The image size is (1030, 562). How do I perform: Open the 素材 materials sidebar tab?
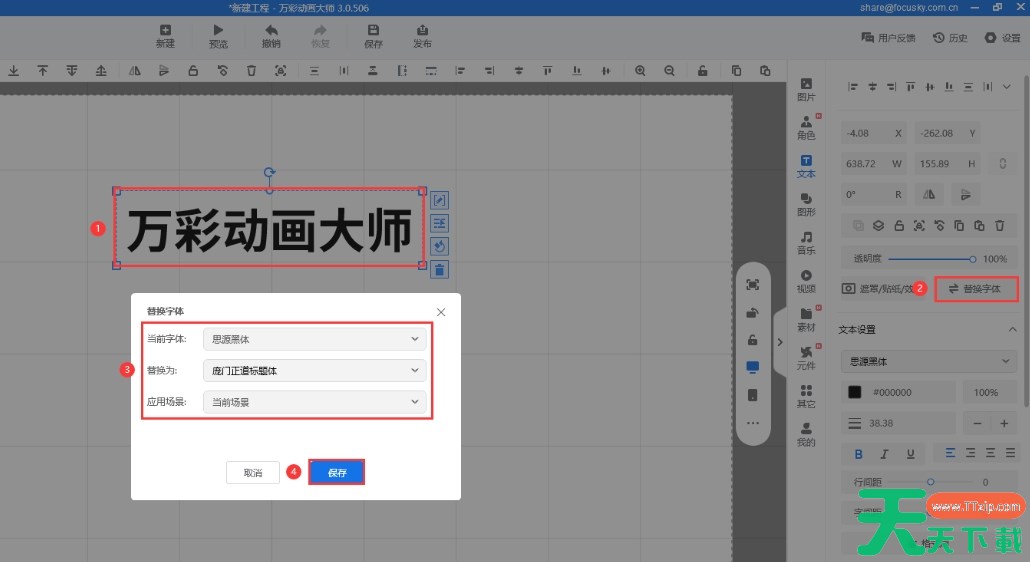(806, 320)
